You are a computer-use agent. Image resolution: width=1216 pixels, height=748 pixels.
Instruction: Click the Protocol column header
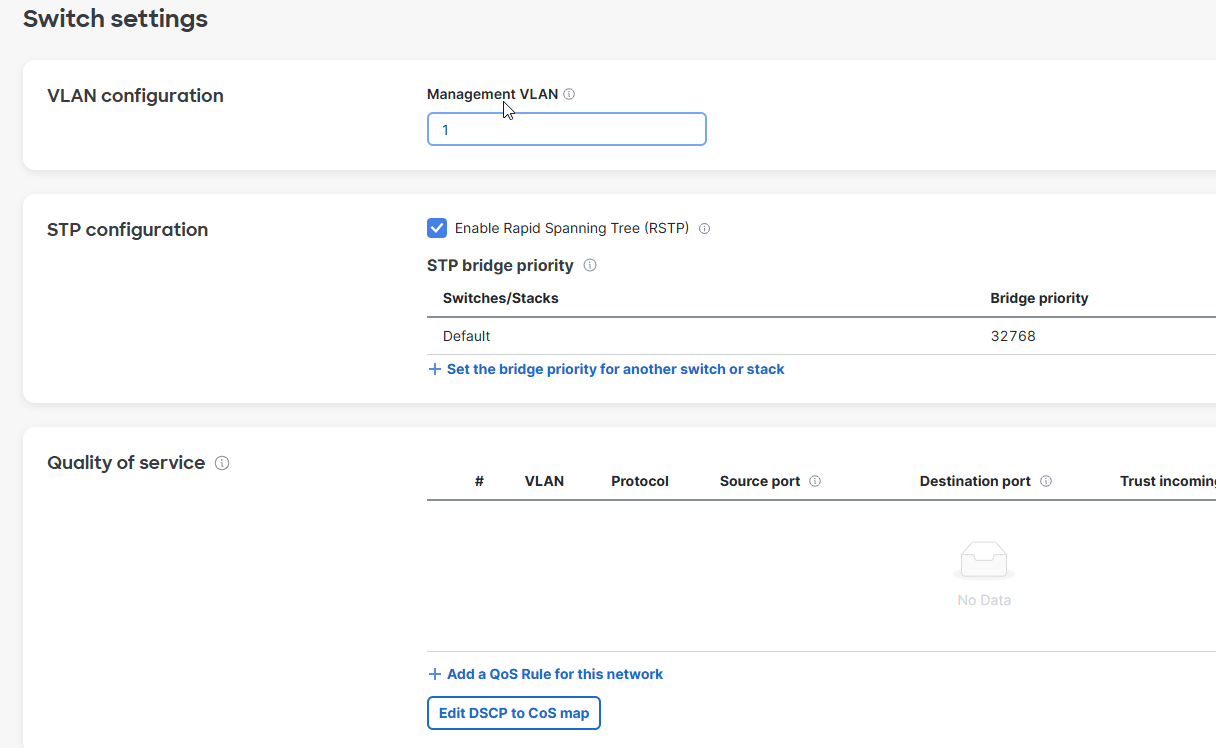[640, 481]
